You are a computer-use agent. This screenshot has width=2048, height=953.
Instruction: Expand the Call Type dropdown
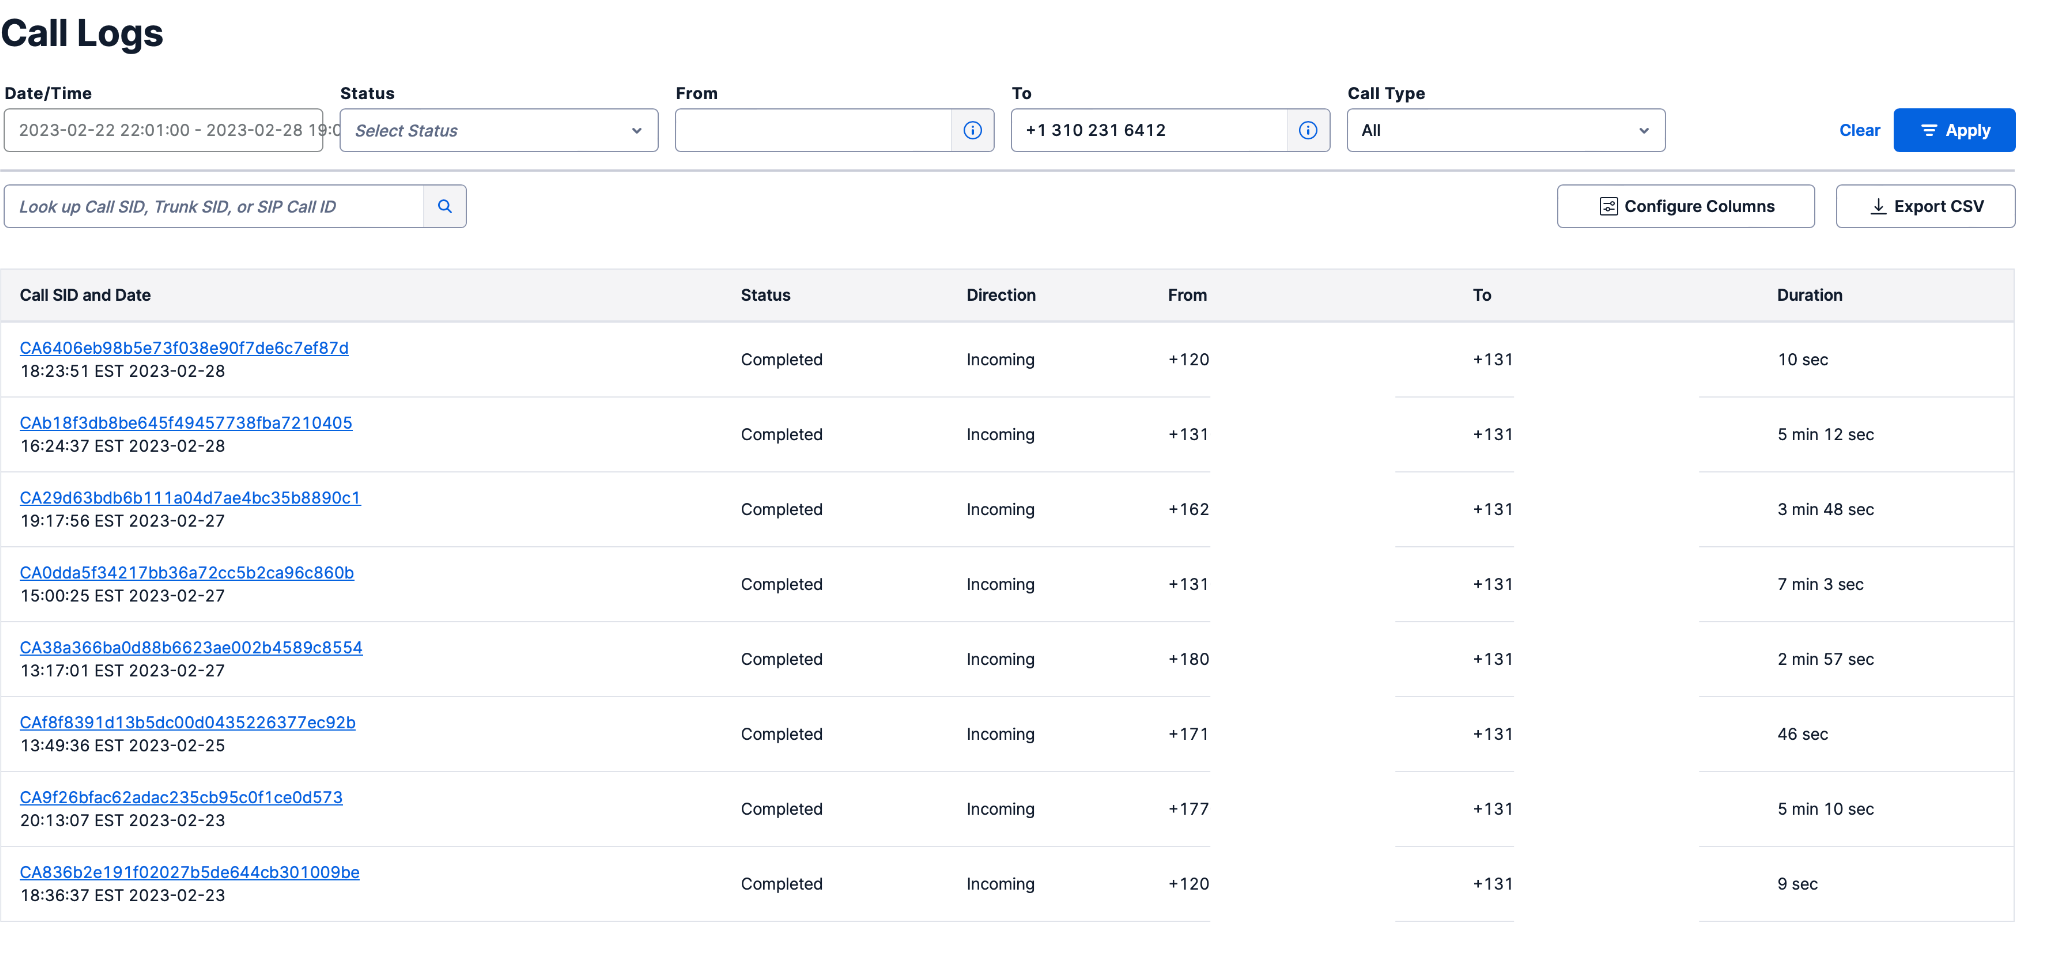(1505, 130)
